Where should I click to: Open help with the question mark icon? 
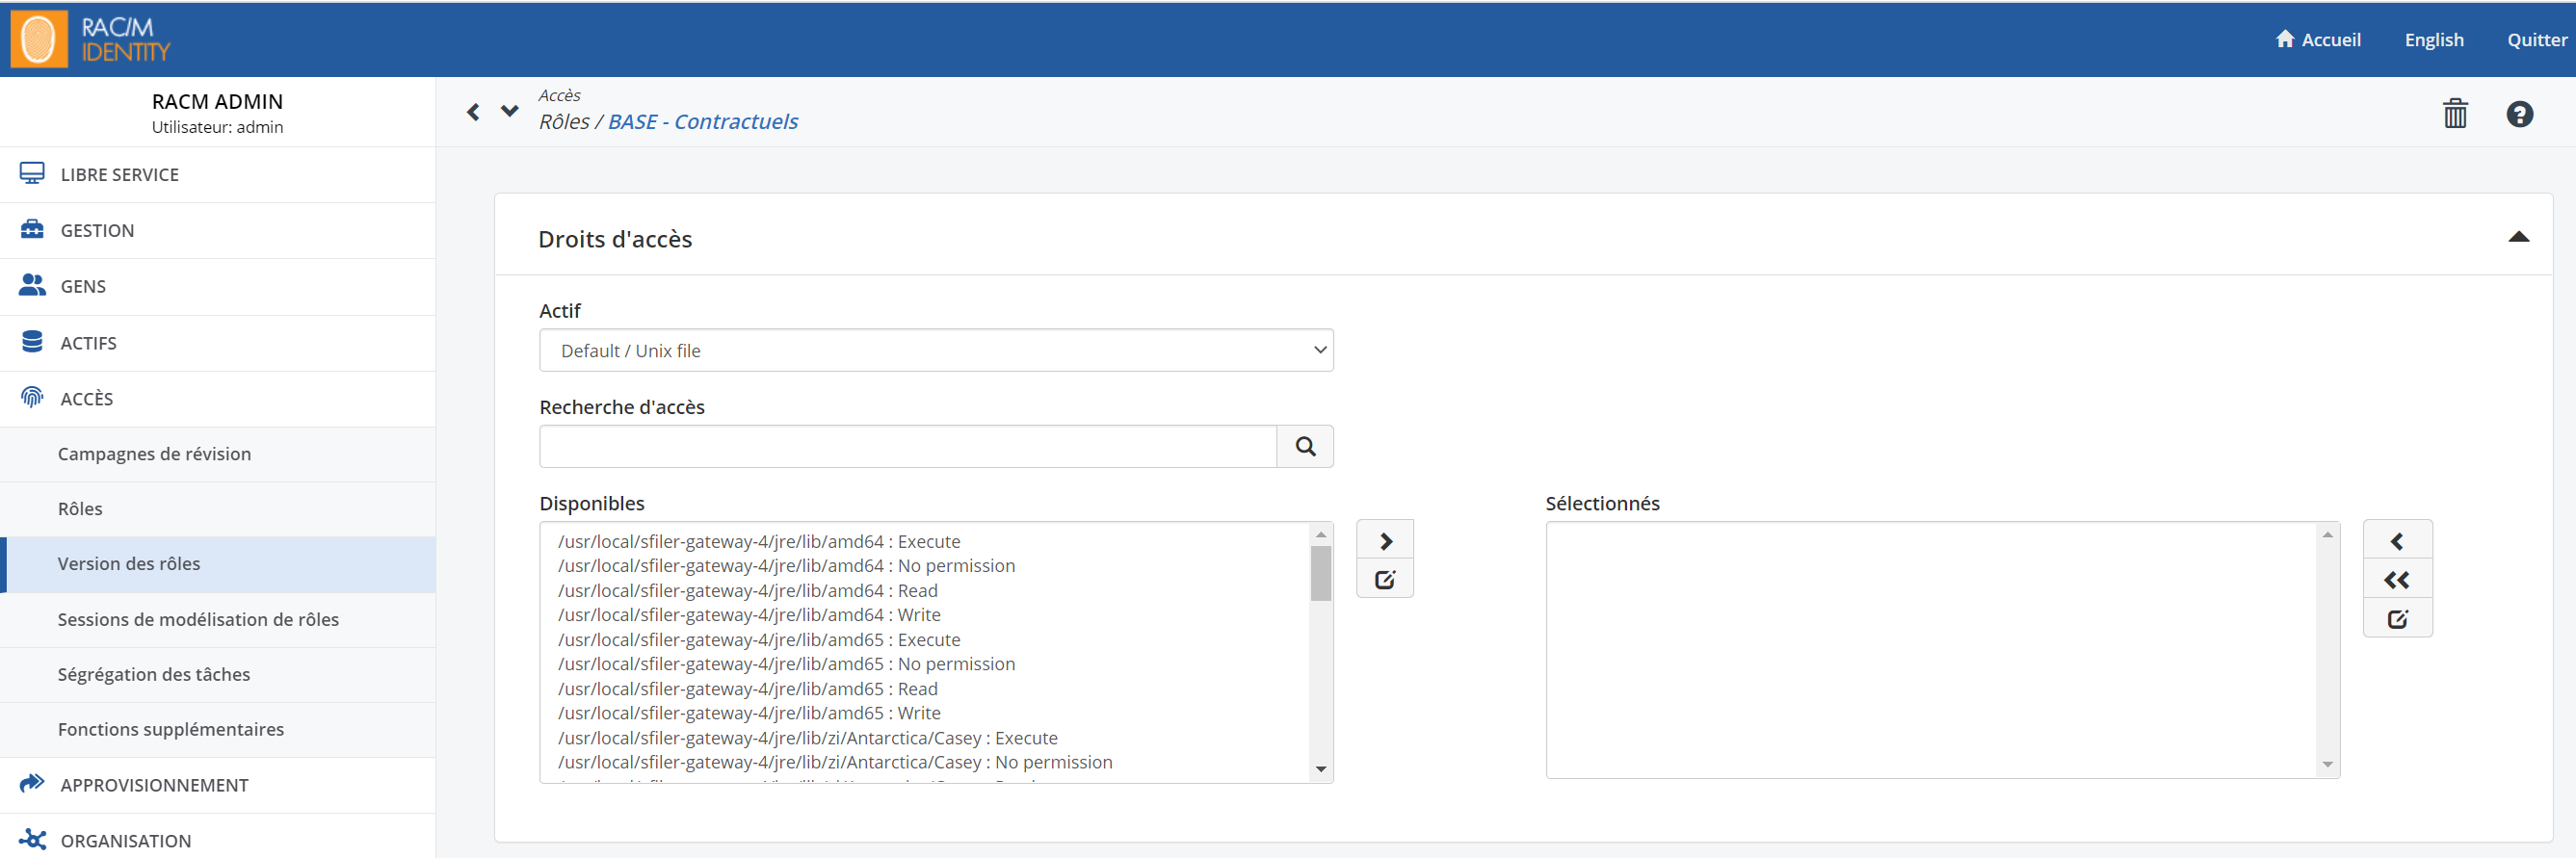click(2519, 114)
